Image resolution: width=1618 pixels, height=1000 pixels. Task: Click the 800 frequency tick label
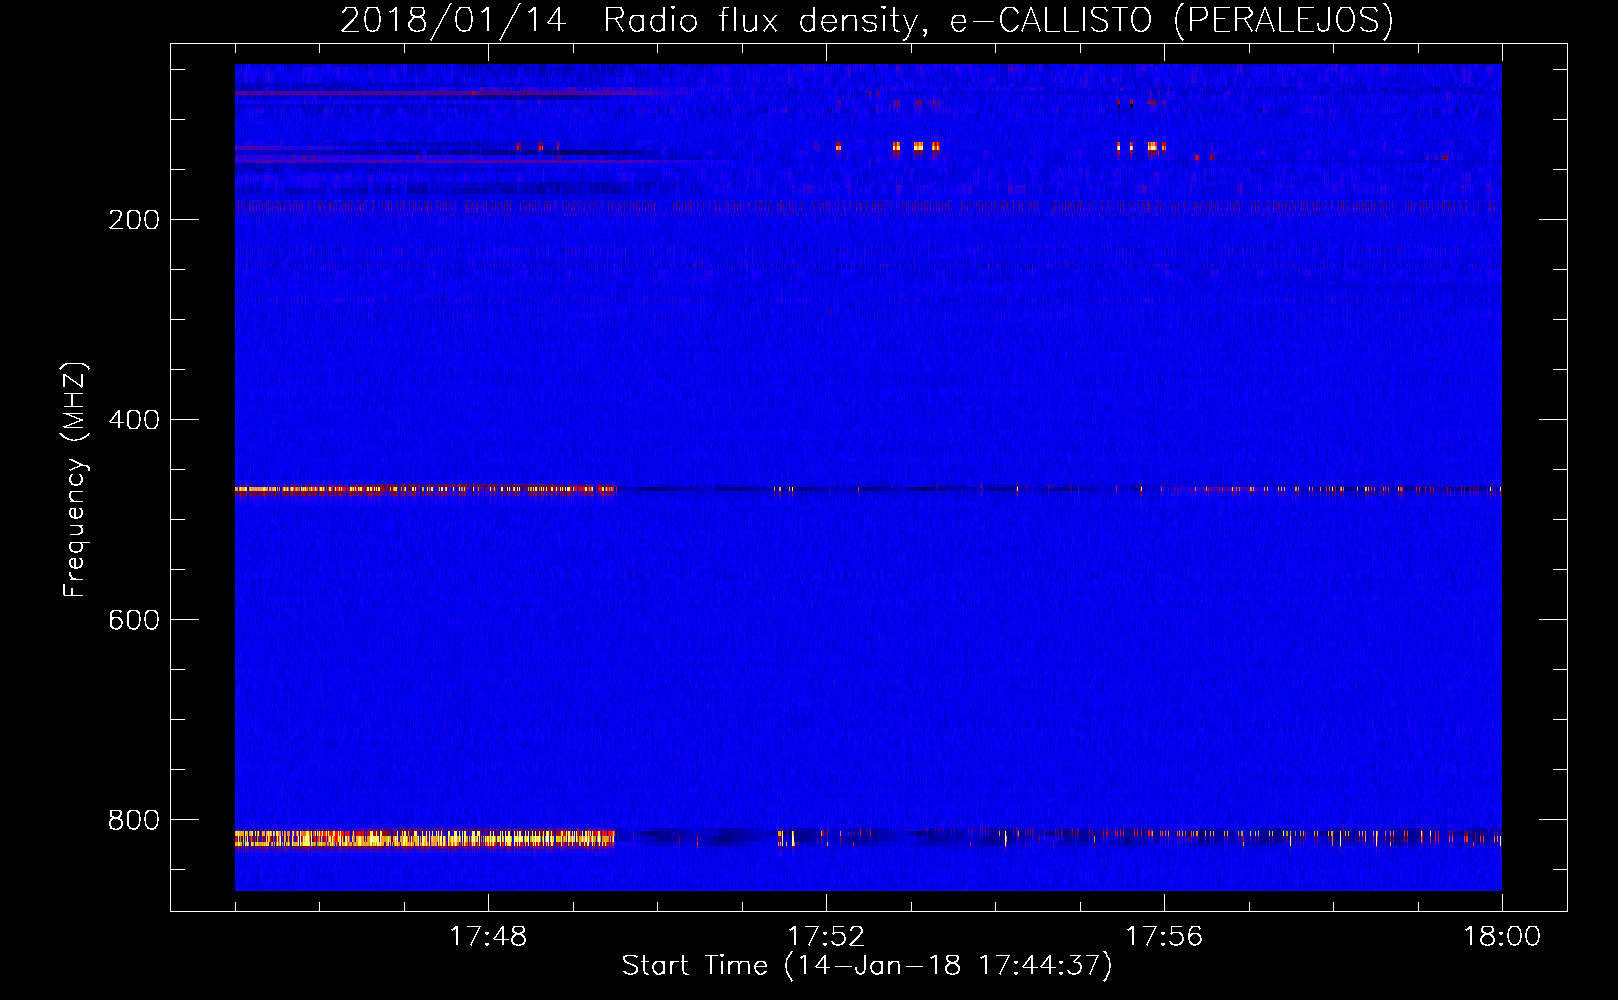tap(134, 820)
